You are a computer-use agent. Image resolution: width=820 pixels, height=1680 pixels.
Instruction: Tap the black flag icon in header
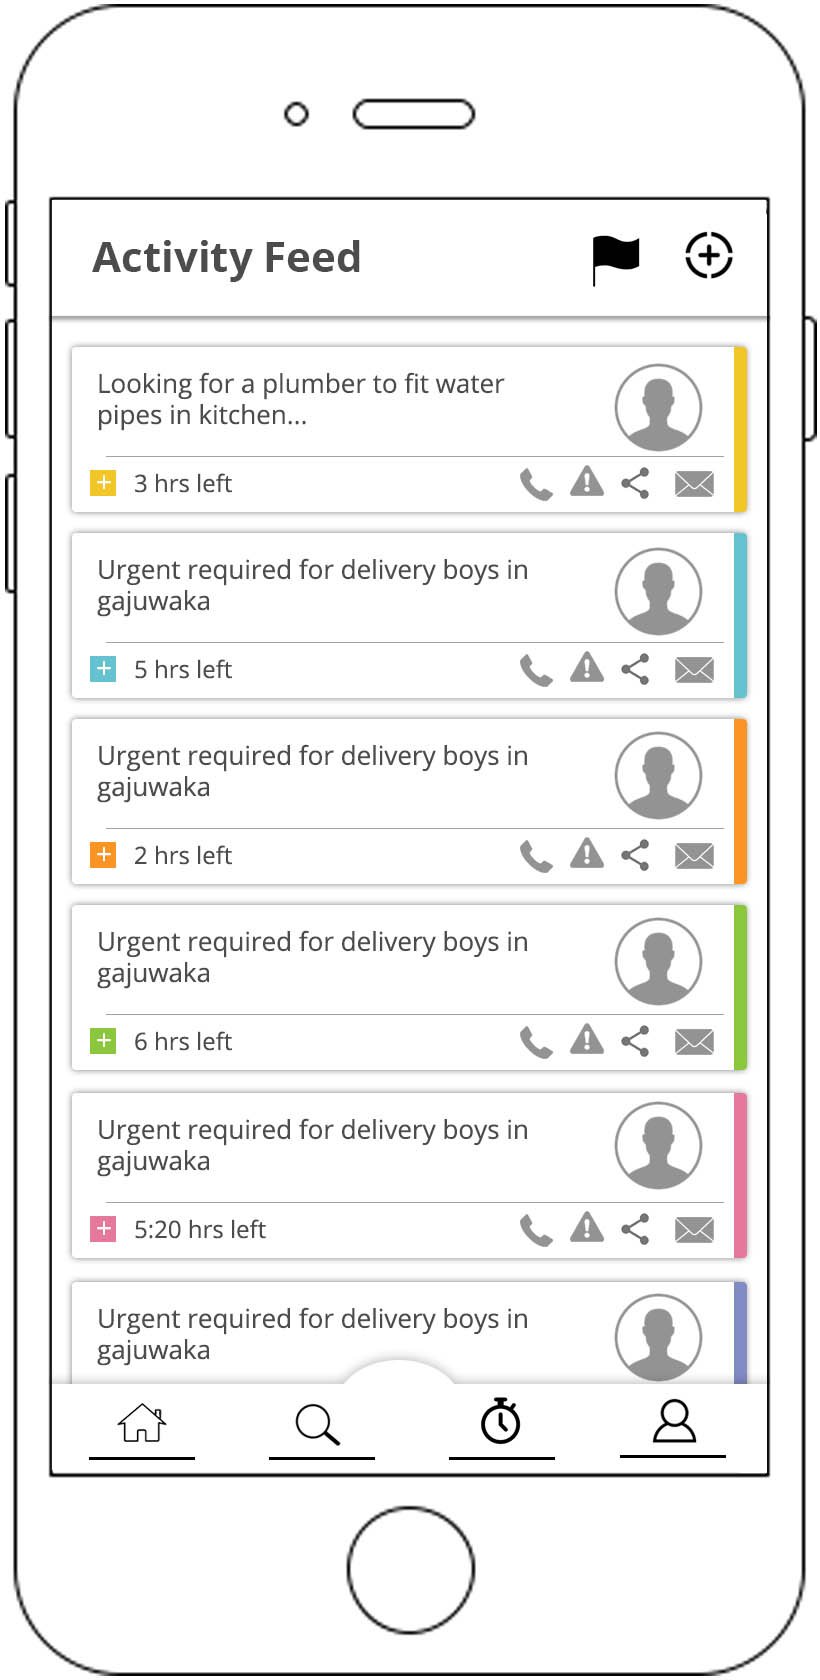pyautogui.click(x=615, y=258)
